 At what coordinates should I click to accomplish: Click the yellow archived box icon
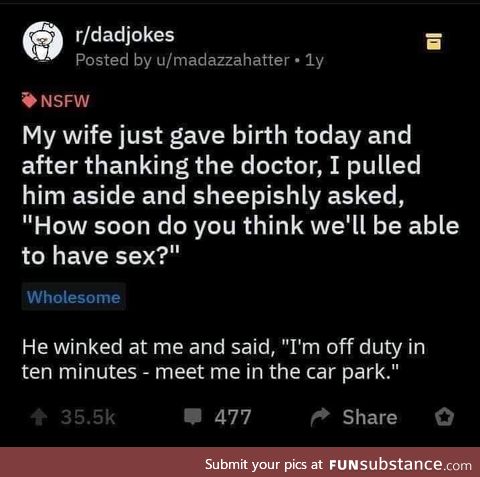(x=434, y=42)
